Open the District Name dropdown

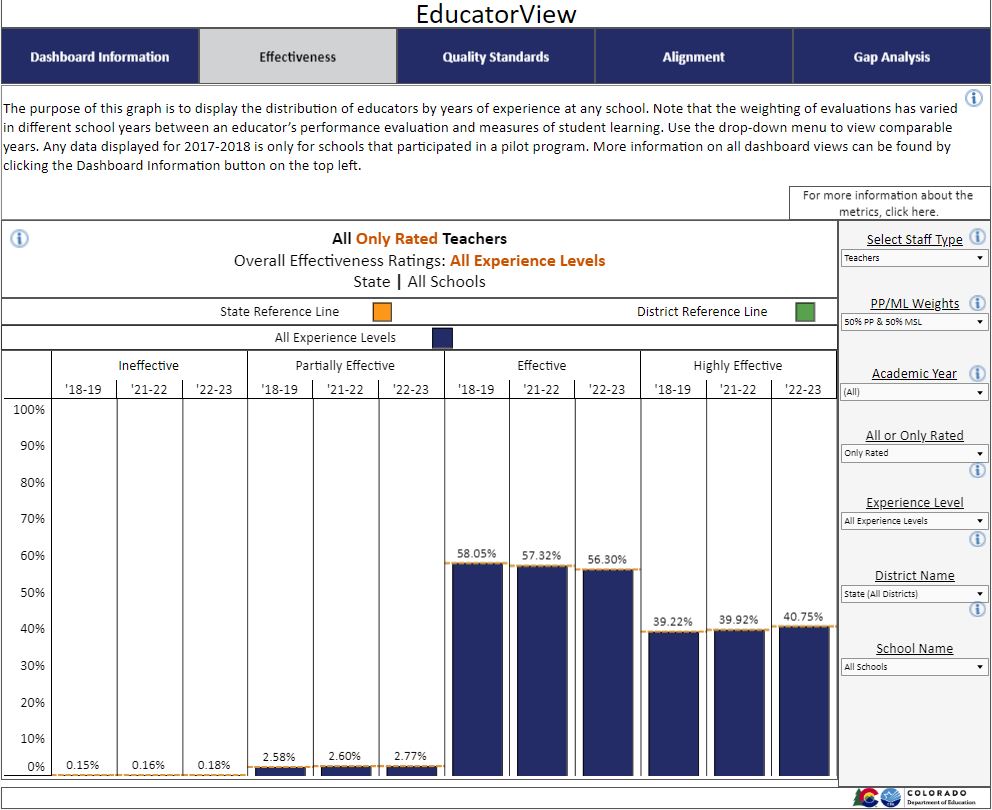(914, 594)
